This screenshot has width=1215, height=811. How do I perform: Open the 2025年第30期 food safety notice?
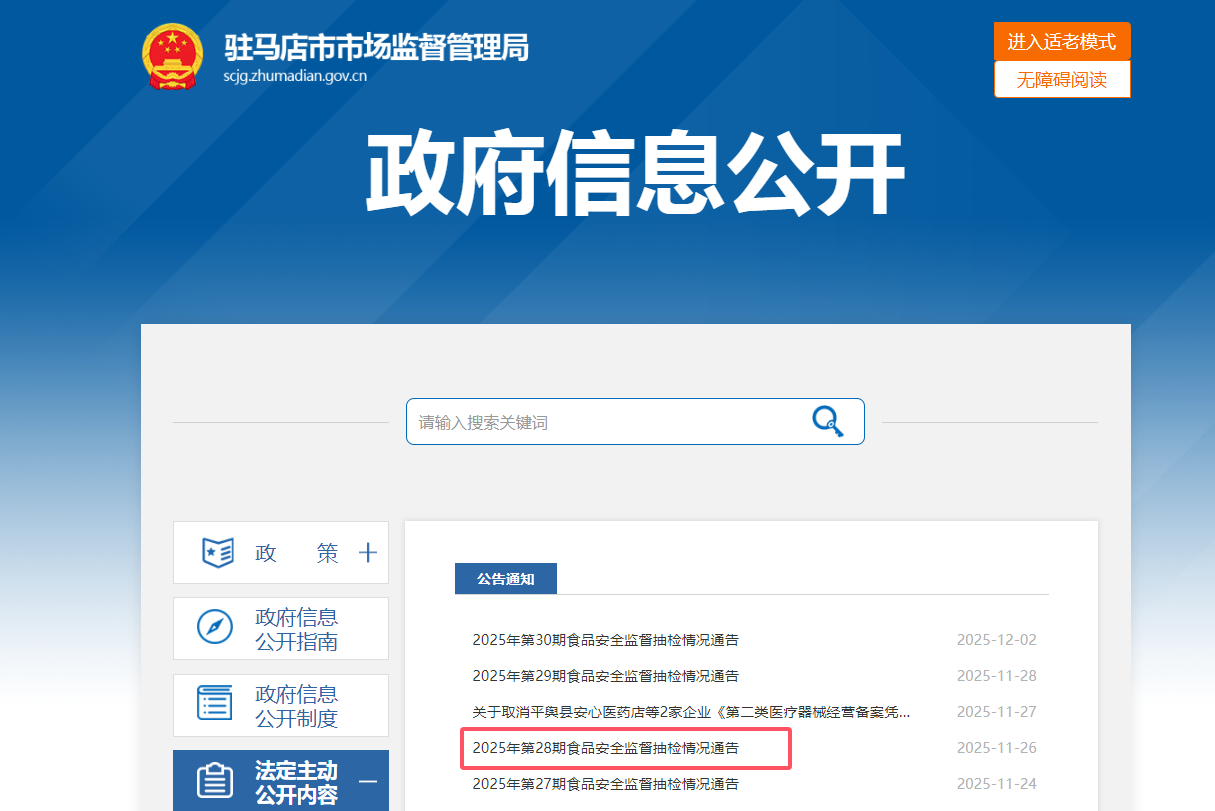pos(605,640)
